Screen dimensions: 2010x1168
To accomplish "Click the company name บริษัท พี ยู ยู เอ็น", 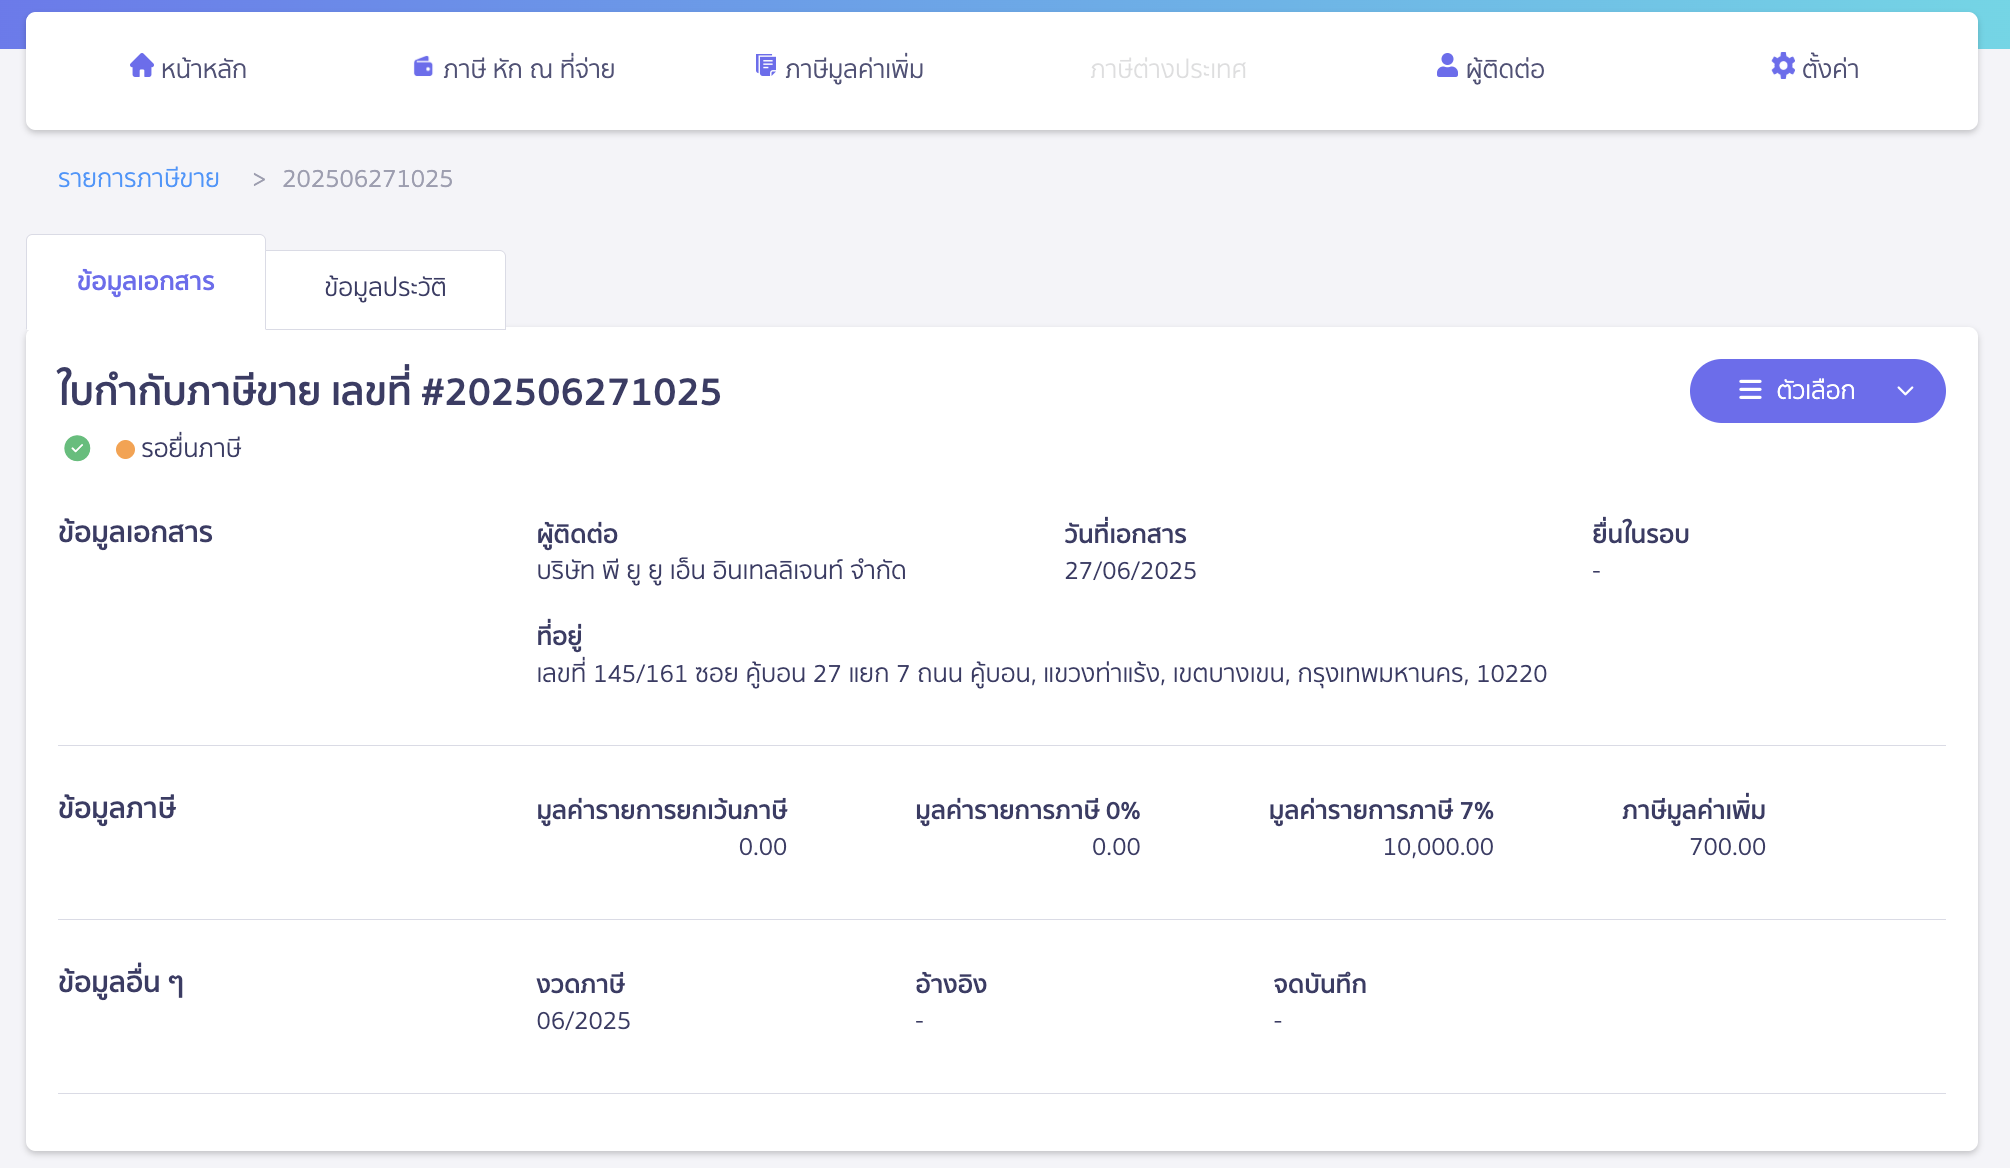I will [719, 570].
